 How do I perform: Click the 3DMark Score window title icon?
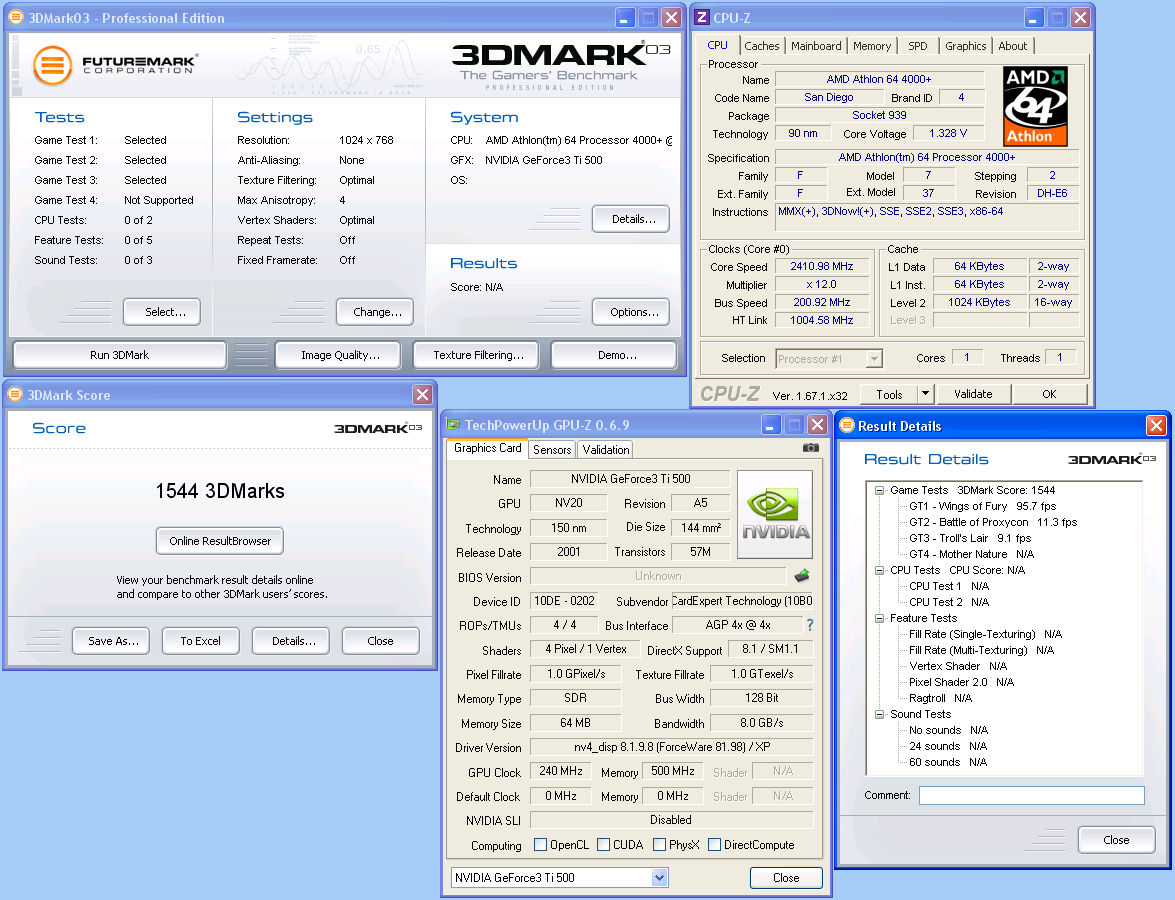click(15, 394)
